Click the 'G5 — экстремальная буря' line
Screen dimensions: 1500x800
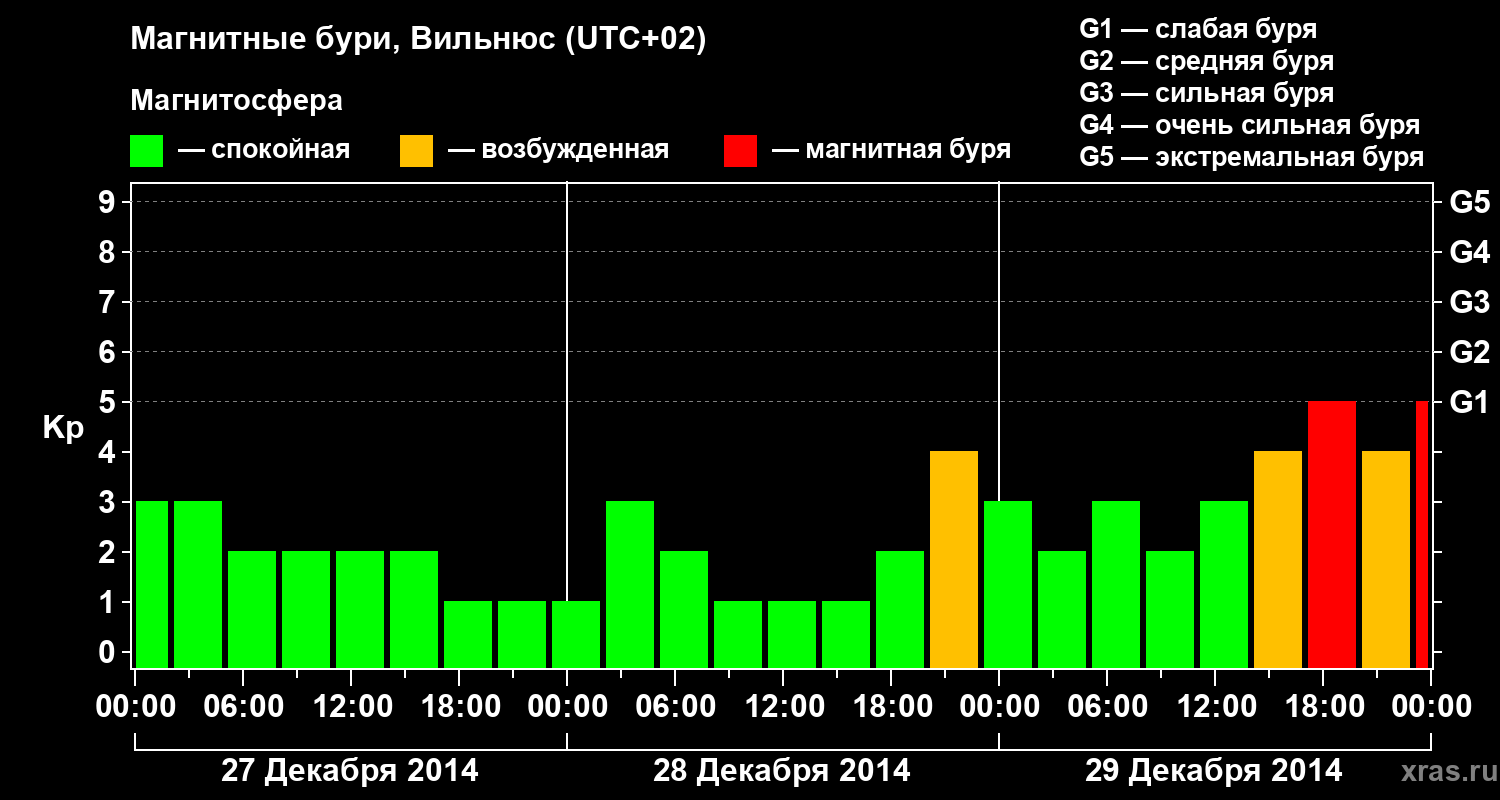[1252, 157]
